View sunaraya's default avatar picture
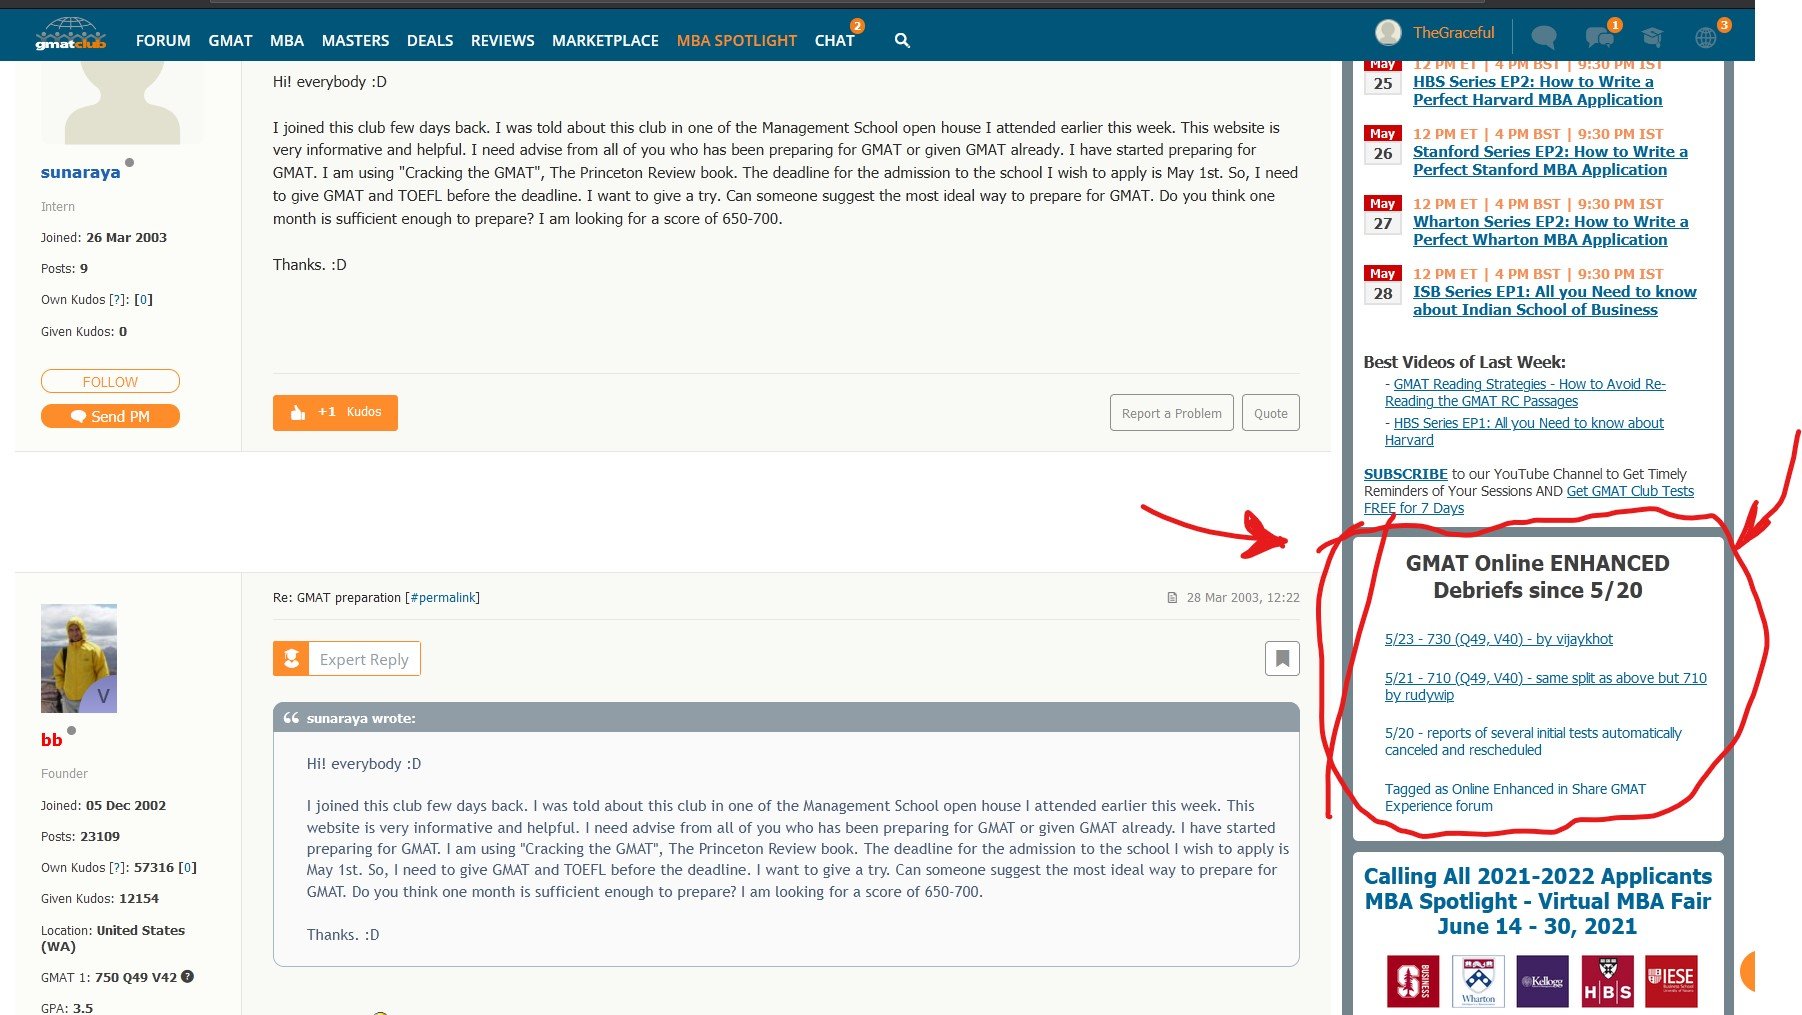 (x=122, y=102)
